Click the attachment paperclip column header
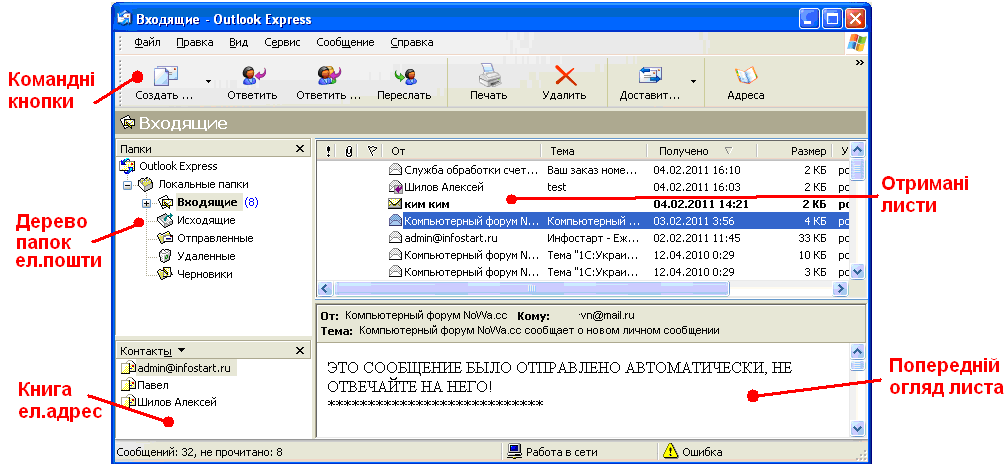 (x=349, y=151)
